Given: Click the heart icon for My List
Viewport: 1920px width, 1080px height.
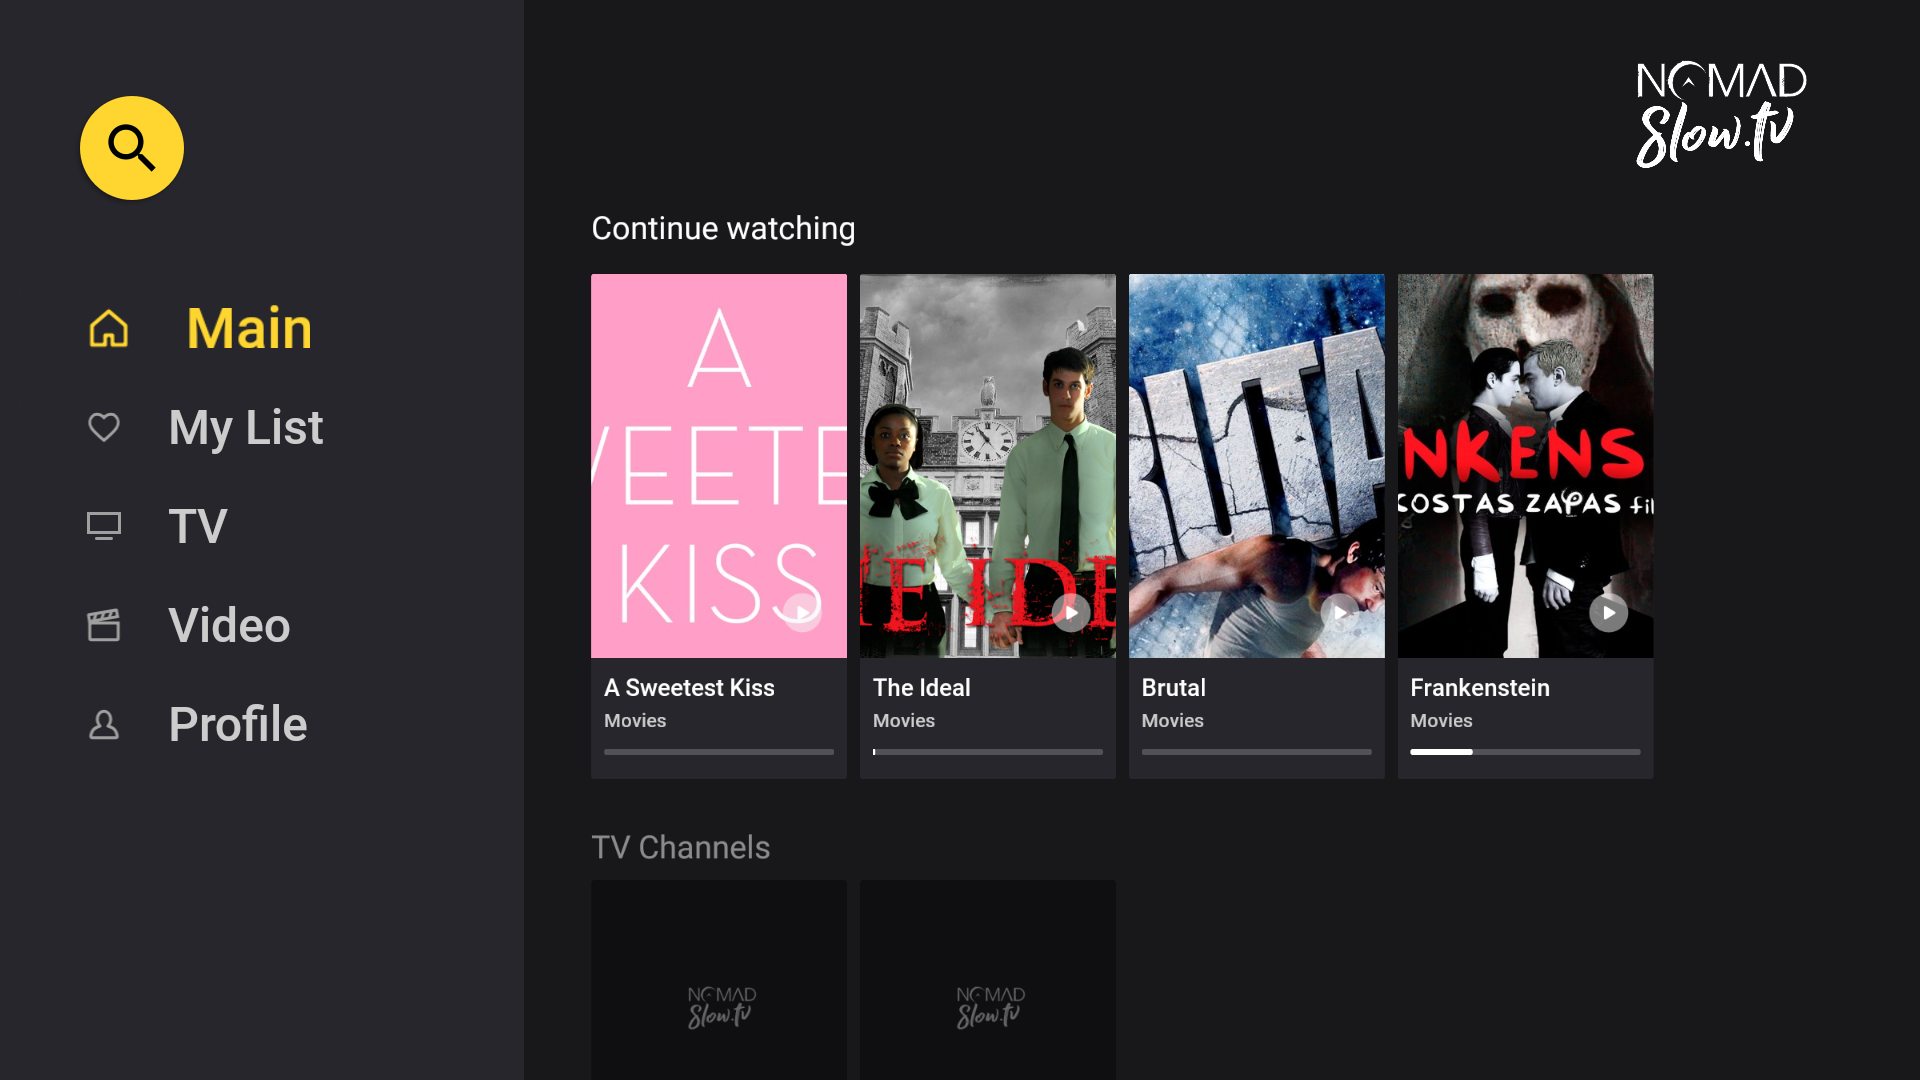Looking at the screenshot, I should pyautogui.click(x=104, y=427).
